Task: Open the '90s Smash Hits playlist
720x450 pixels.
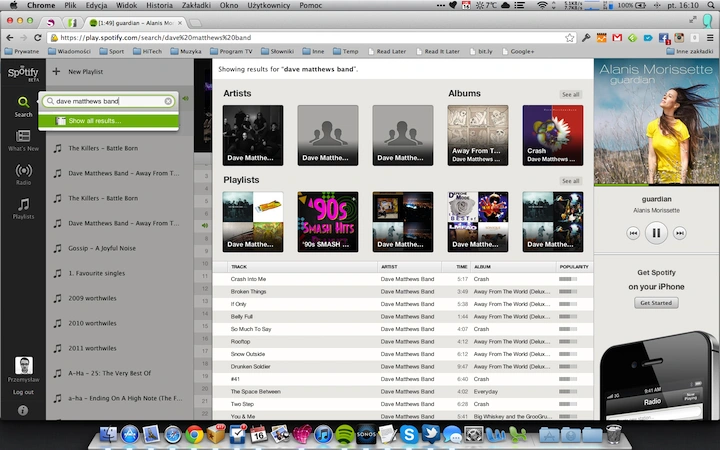Action: click(x=328, y=222)
